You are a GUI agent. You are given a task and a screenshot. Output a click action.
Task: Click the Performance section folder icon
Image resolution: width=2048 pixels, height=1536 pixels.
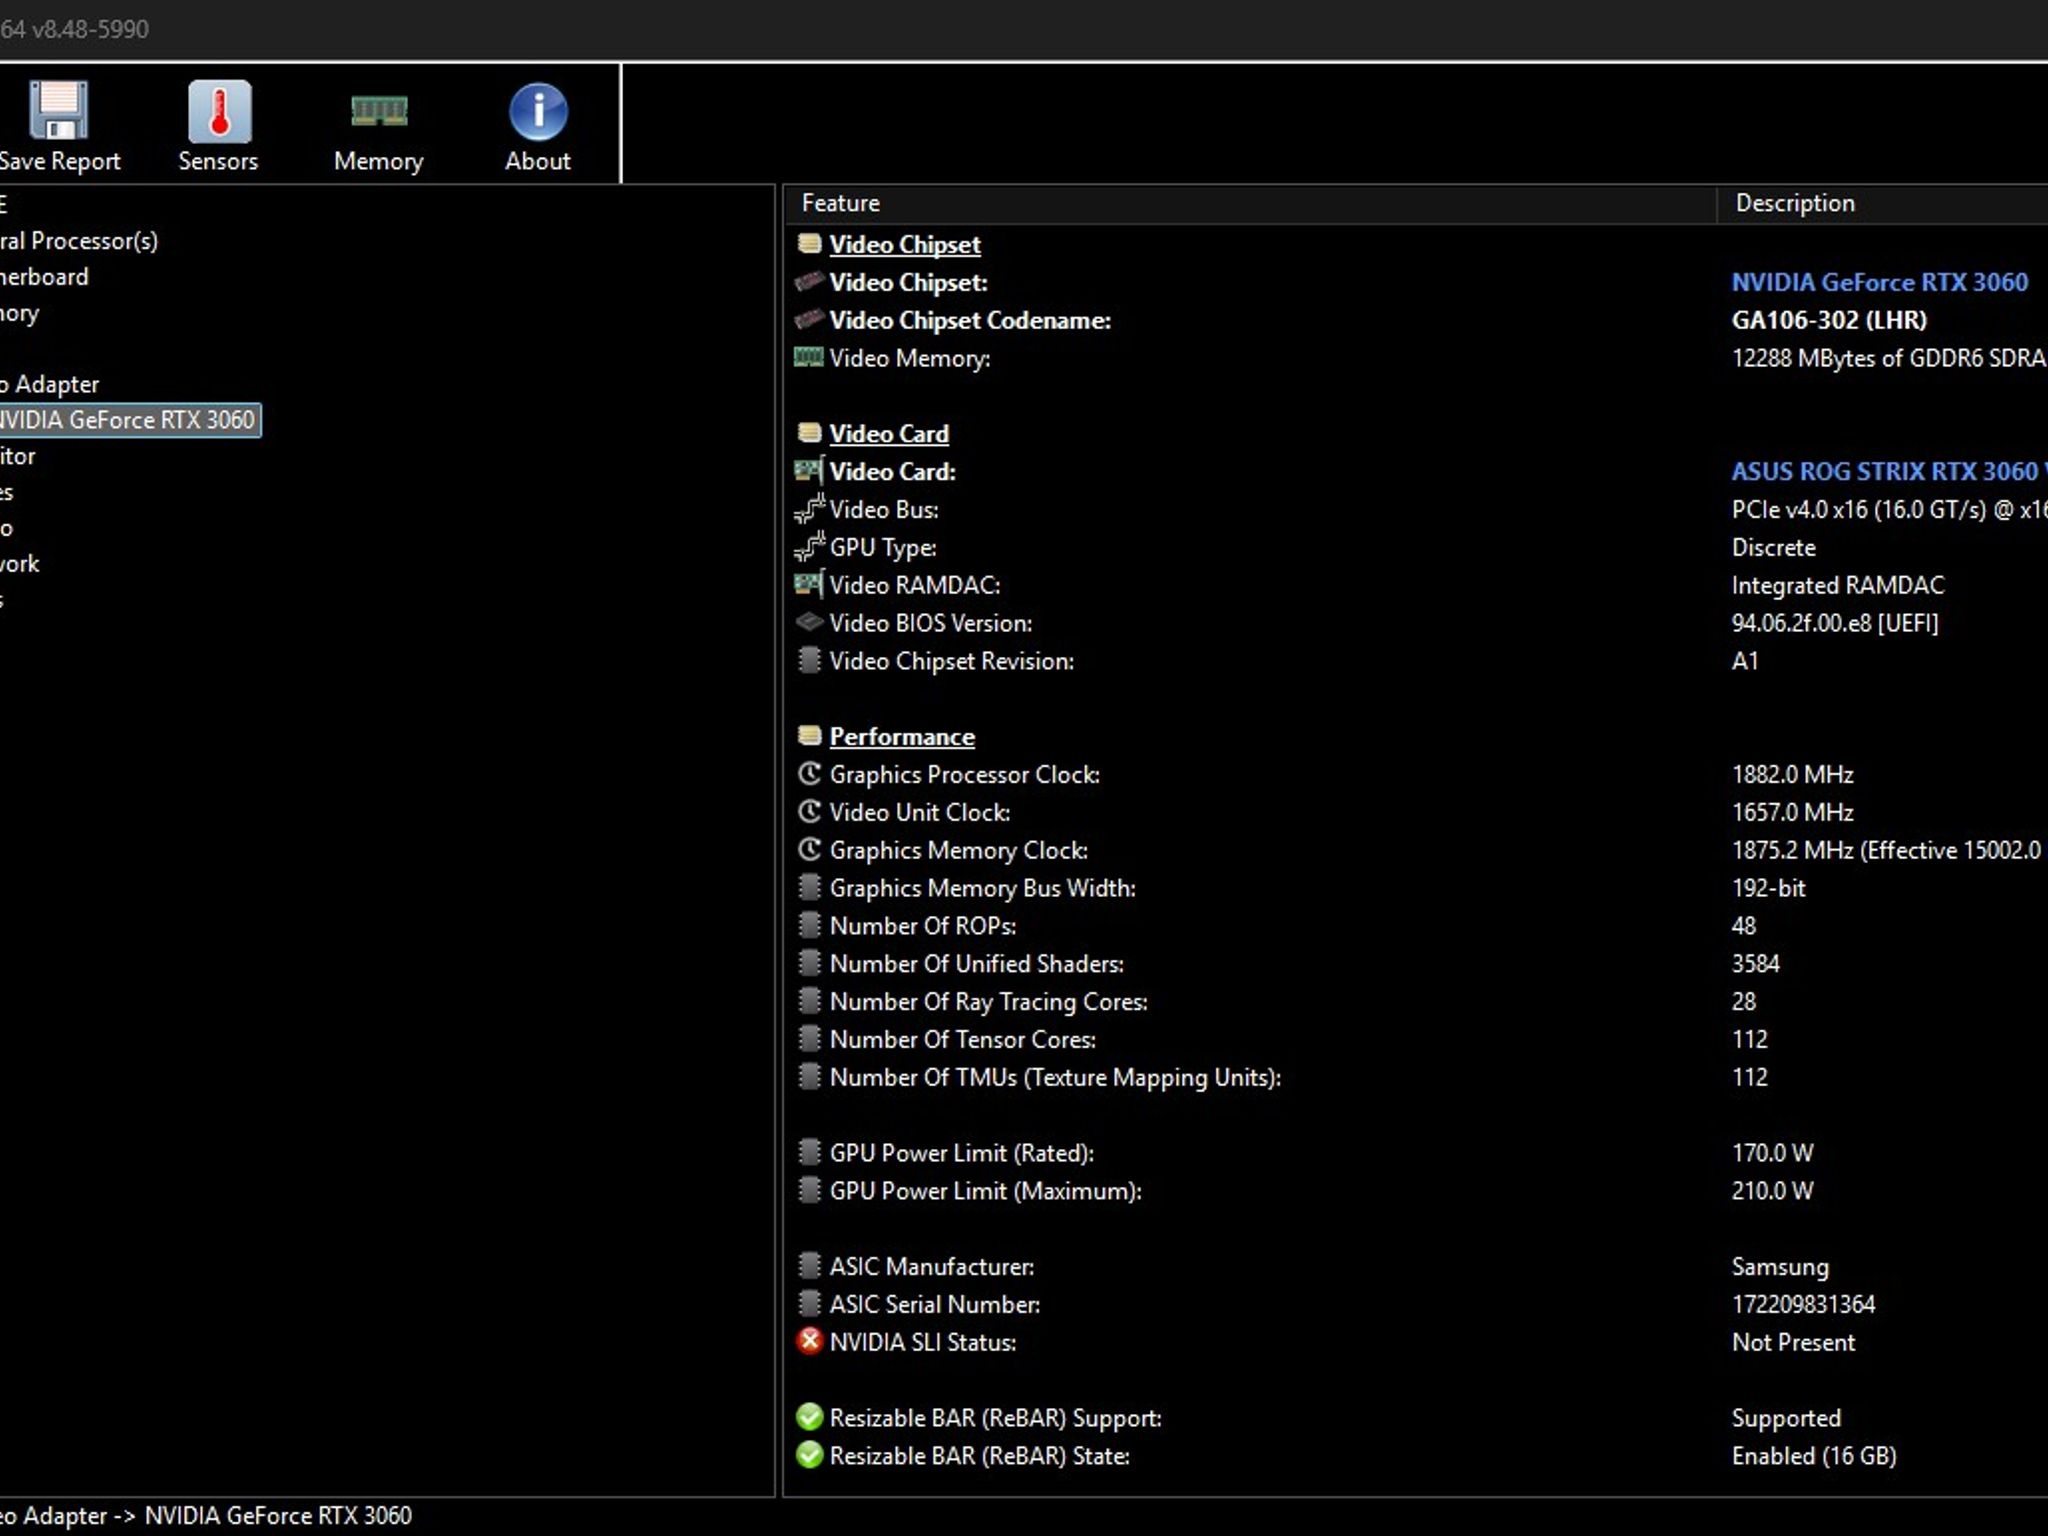[x=809, y=735]
